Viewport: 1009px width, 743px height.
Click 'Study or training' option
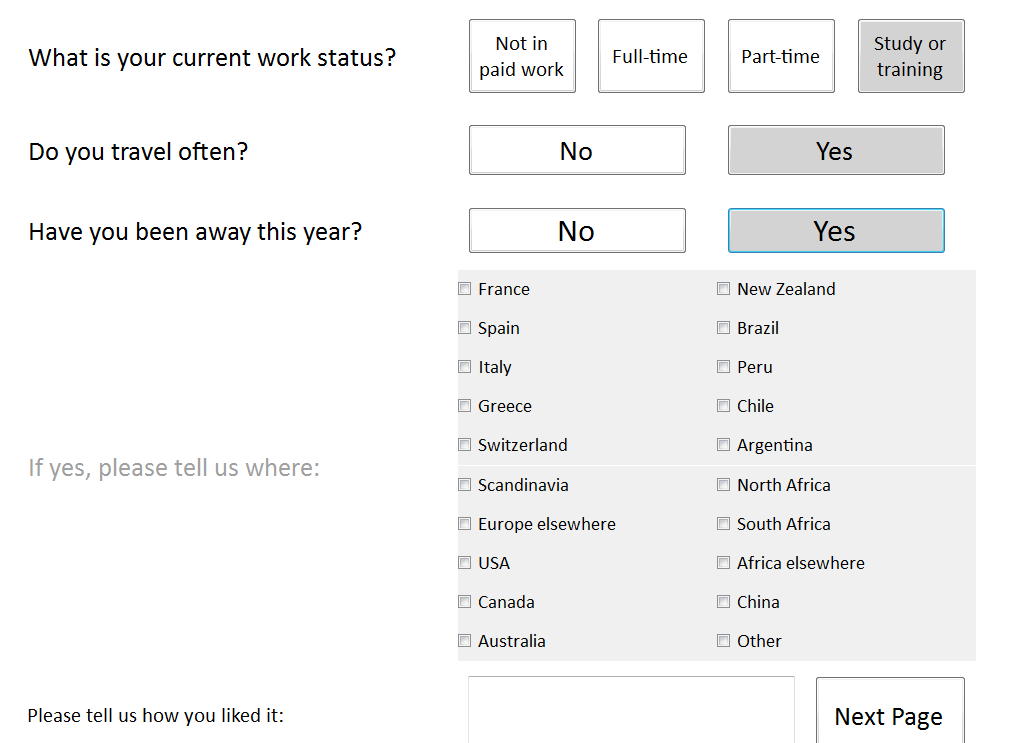pyautogui.click(x=911, y=56)
